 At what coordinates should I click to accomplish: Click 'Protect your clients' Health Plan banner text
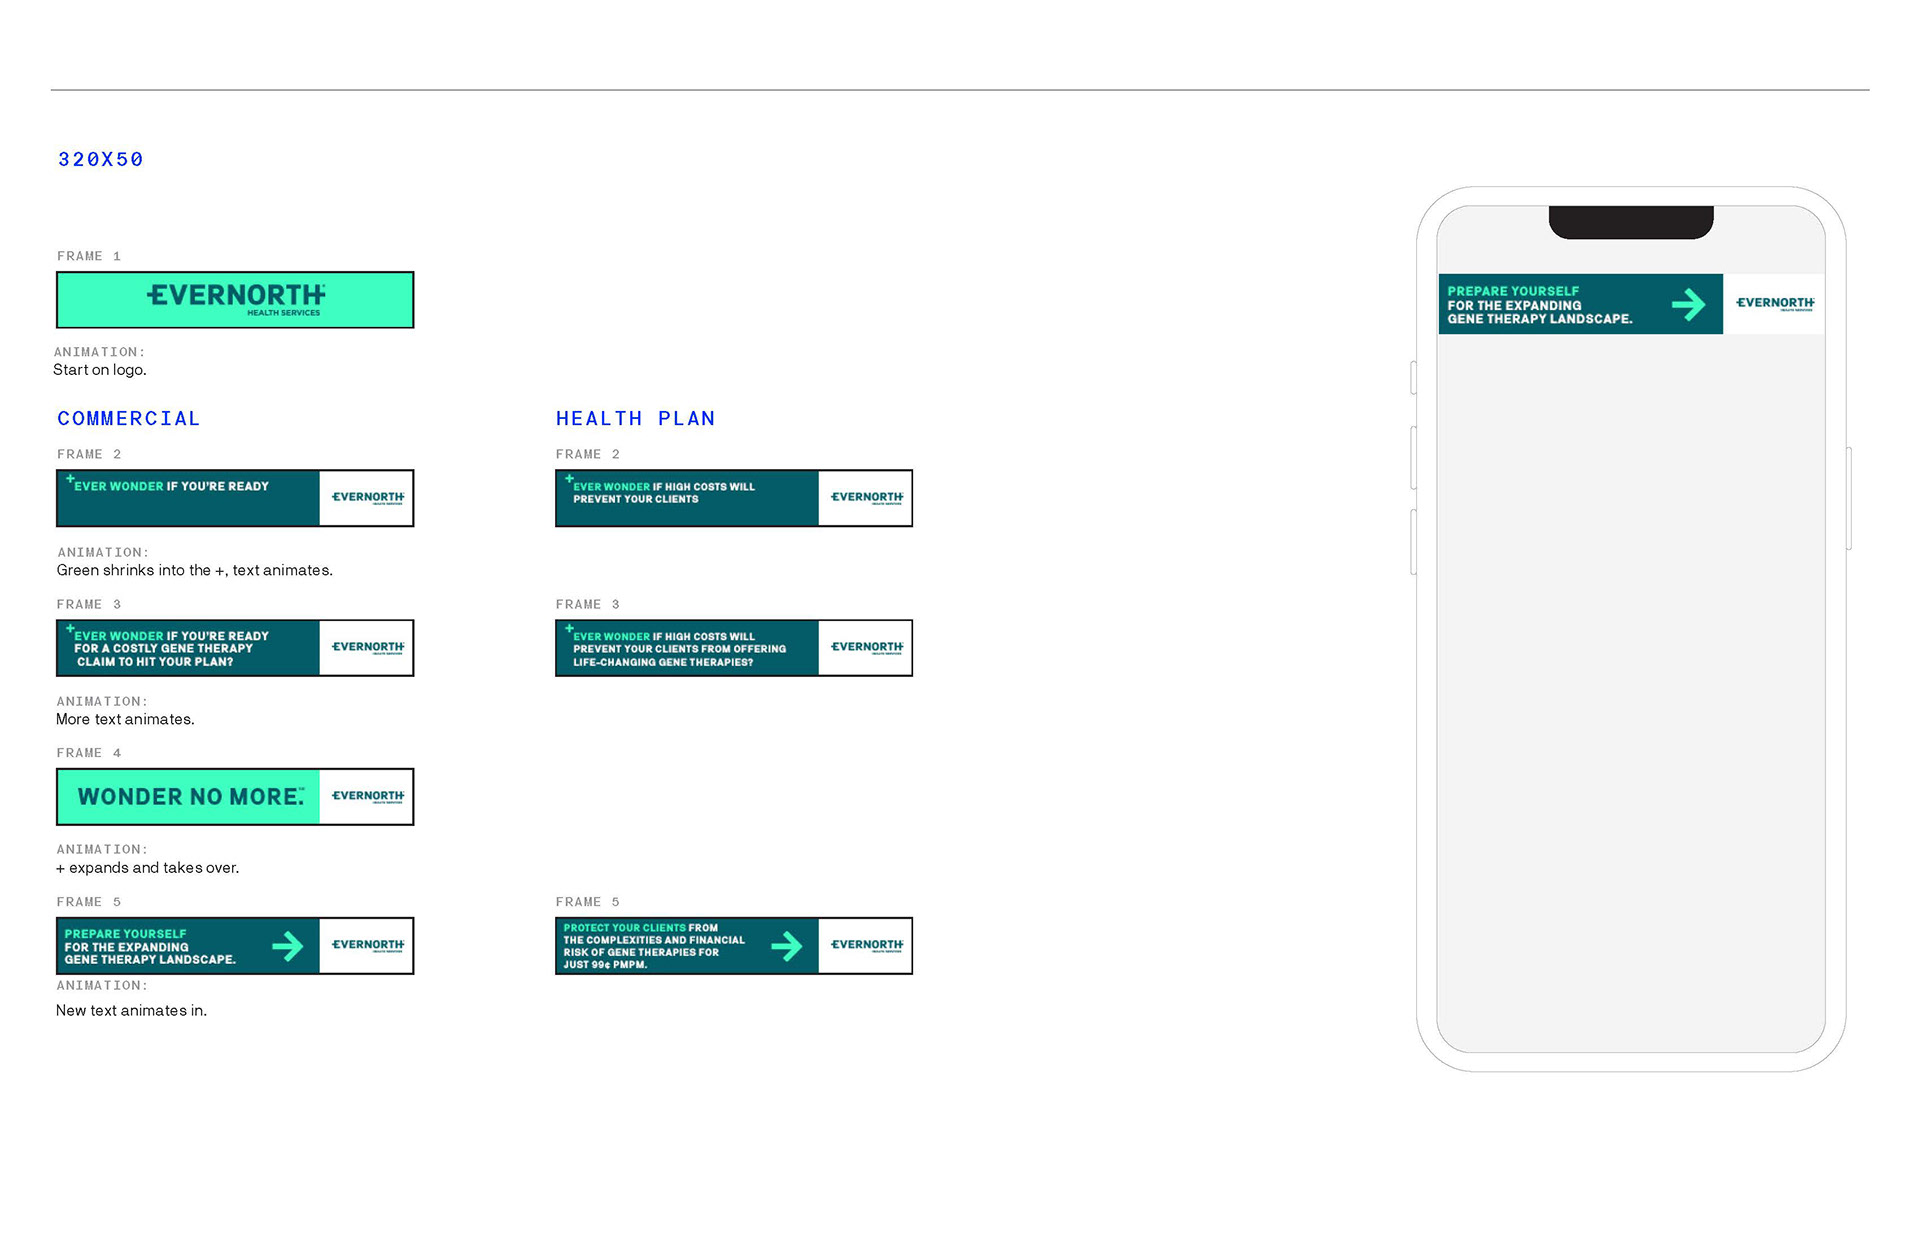point(624,928)
